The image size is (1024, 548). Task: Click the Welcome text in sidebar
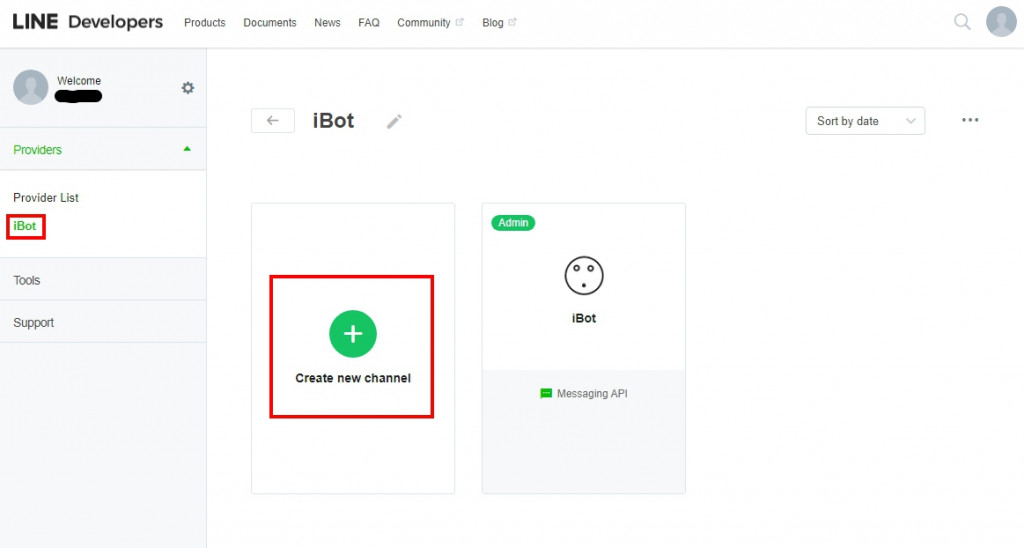(x=79, y=80)
